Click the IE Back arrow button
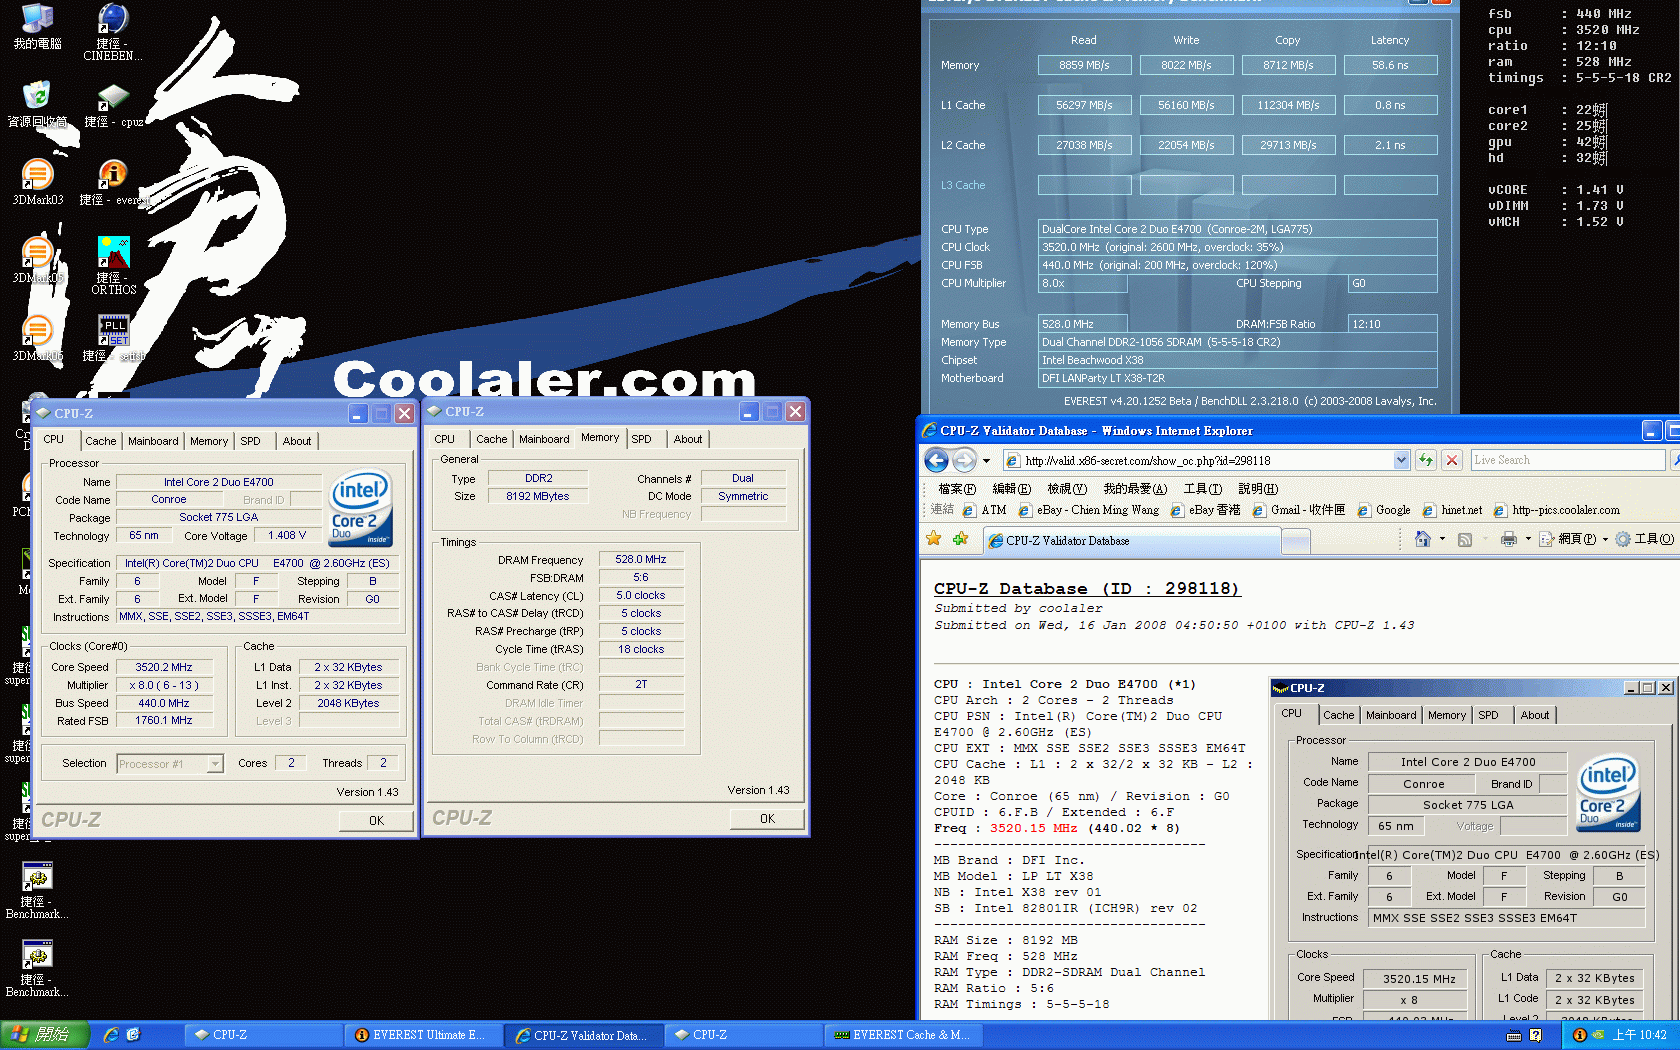 click(x=936, y=460)
